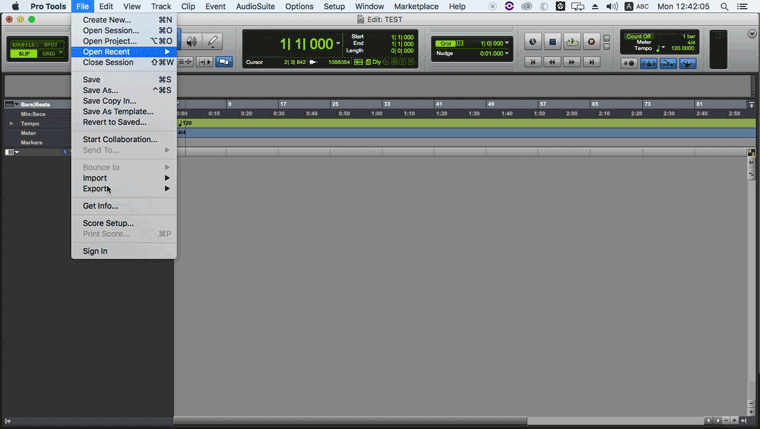Select the Scrubber speaker tool
Screen dimensions: 760x429
(x=192, y=41)
